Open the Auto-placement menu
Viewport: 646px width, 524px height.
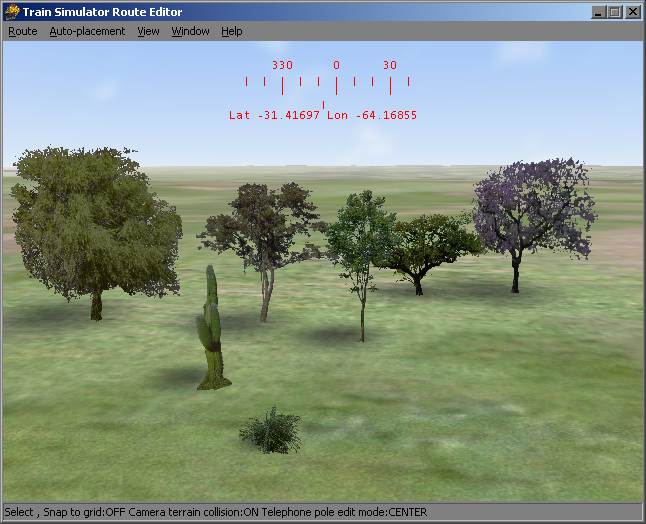click(87, 31)
